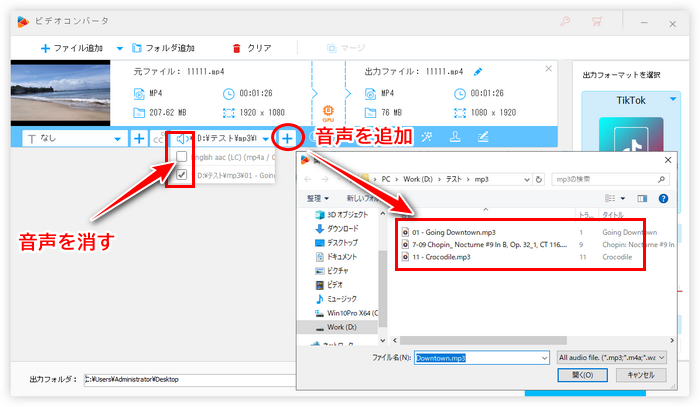Close the file open dialog
The image size is (700, 407).
668,160
